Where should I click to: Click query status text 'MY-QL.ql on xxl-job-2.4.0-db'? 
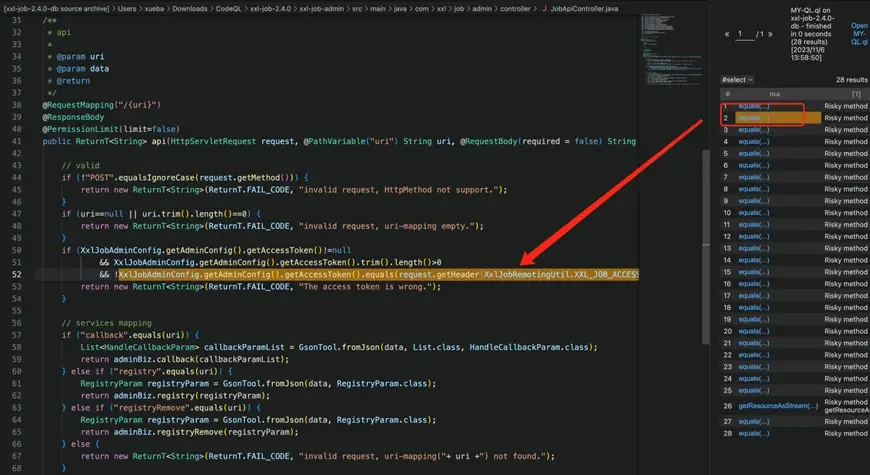click(812, 18)
